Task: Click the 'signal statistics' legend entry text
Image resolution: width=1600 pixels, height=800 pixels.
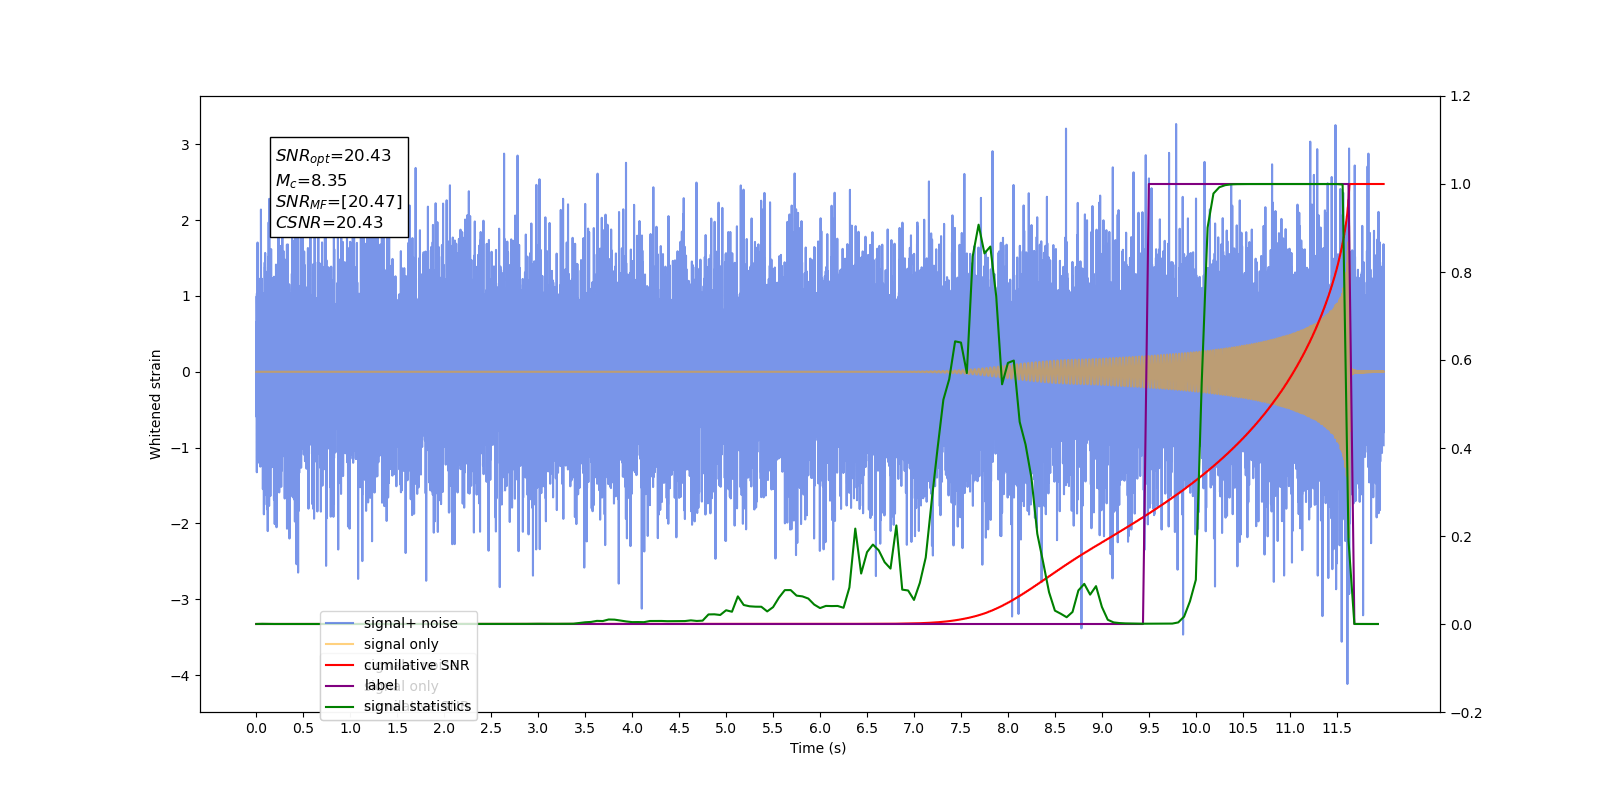Action: click(417, 706)
